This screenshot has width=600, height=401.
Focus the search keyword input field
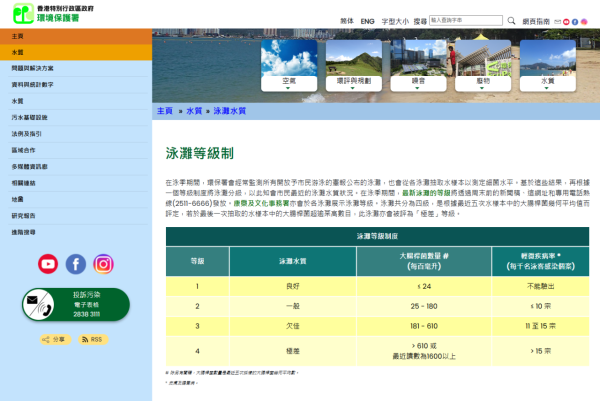(466, 20)
